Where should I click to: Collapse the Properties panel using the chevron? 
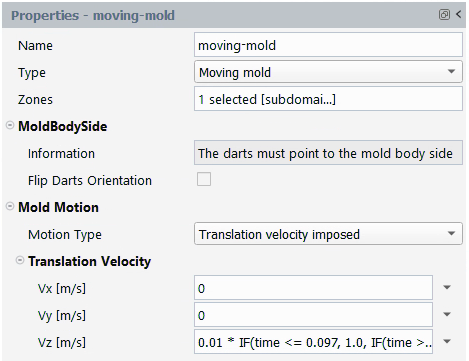tap(459, 14)
